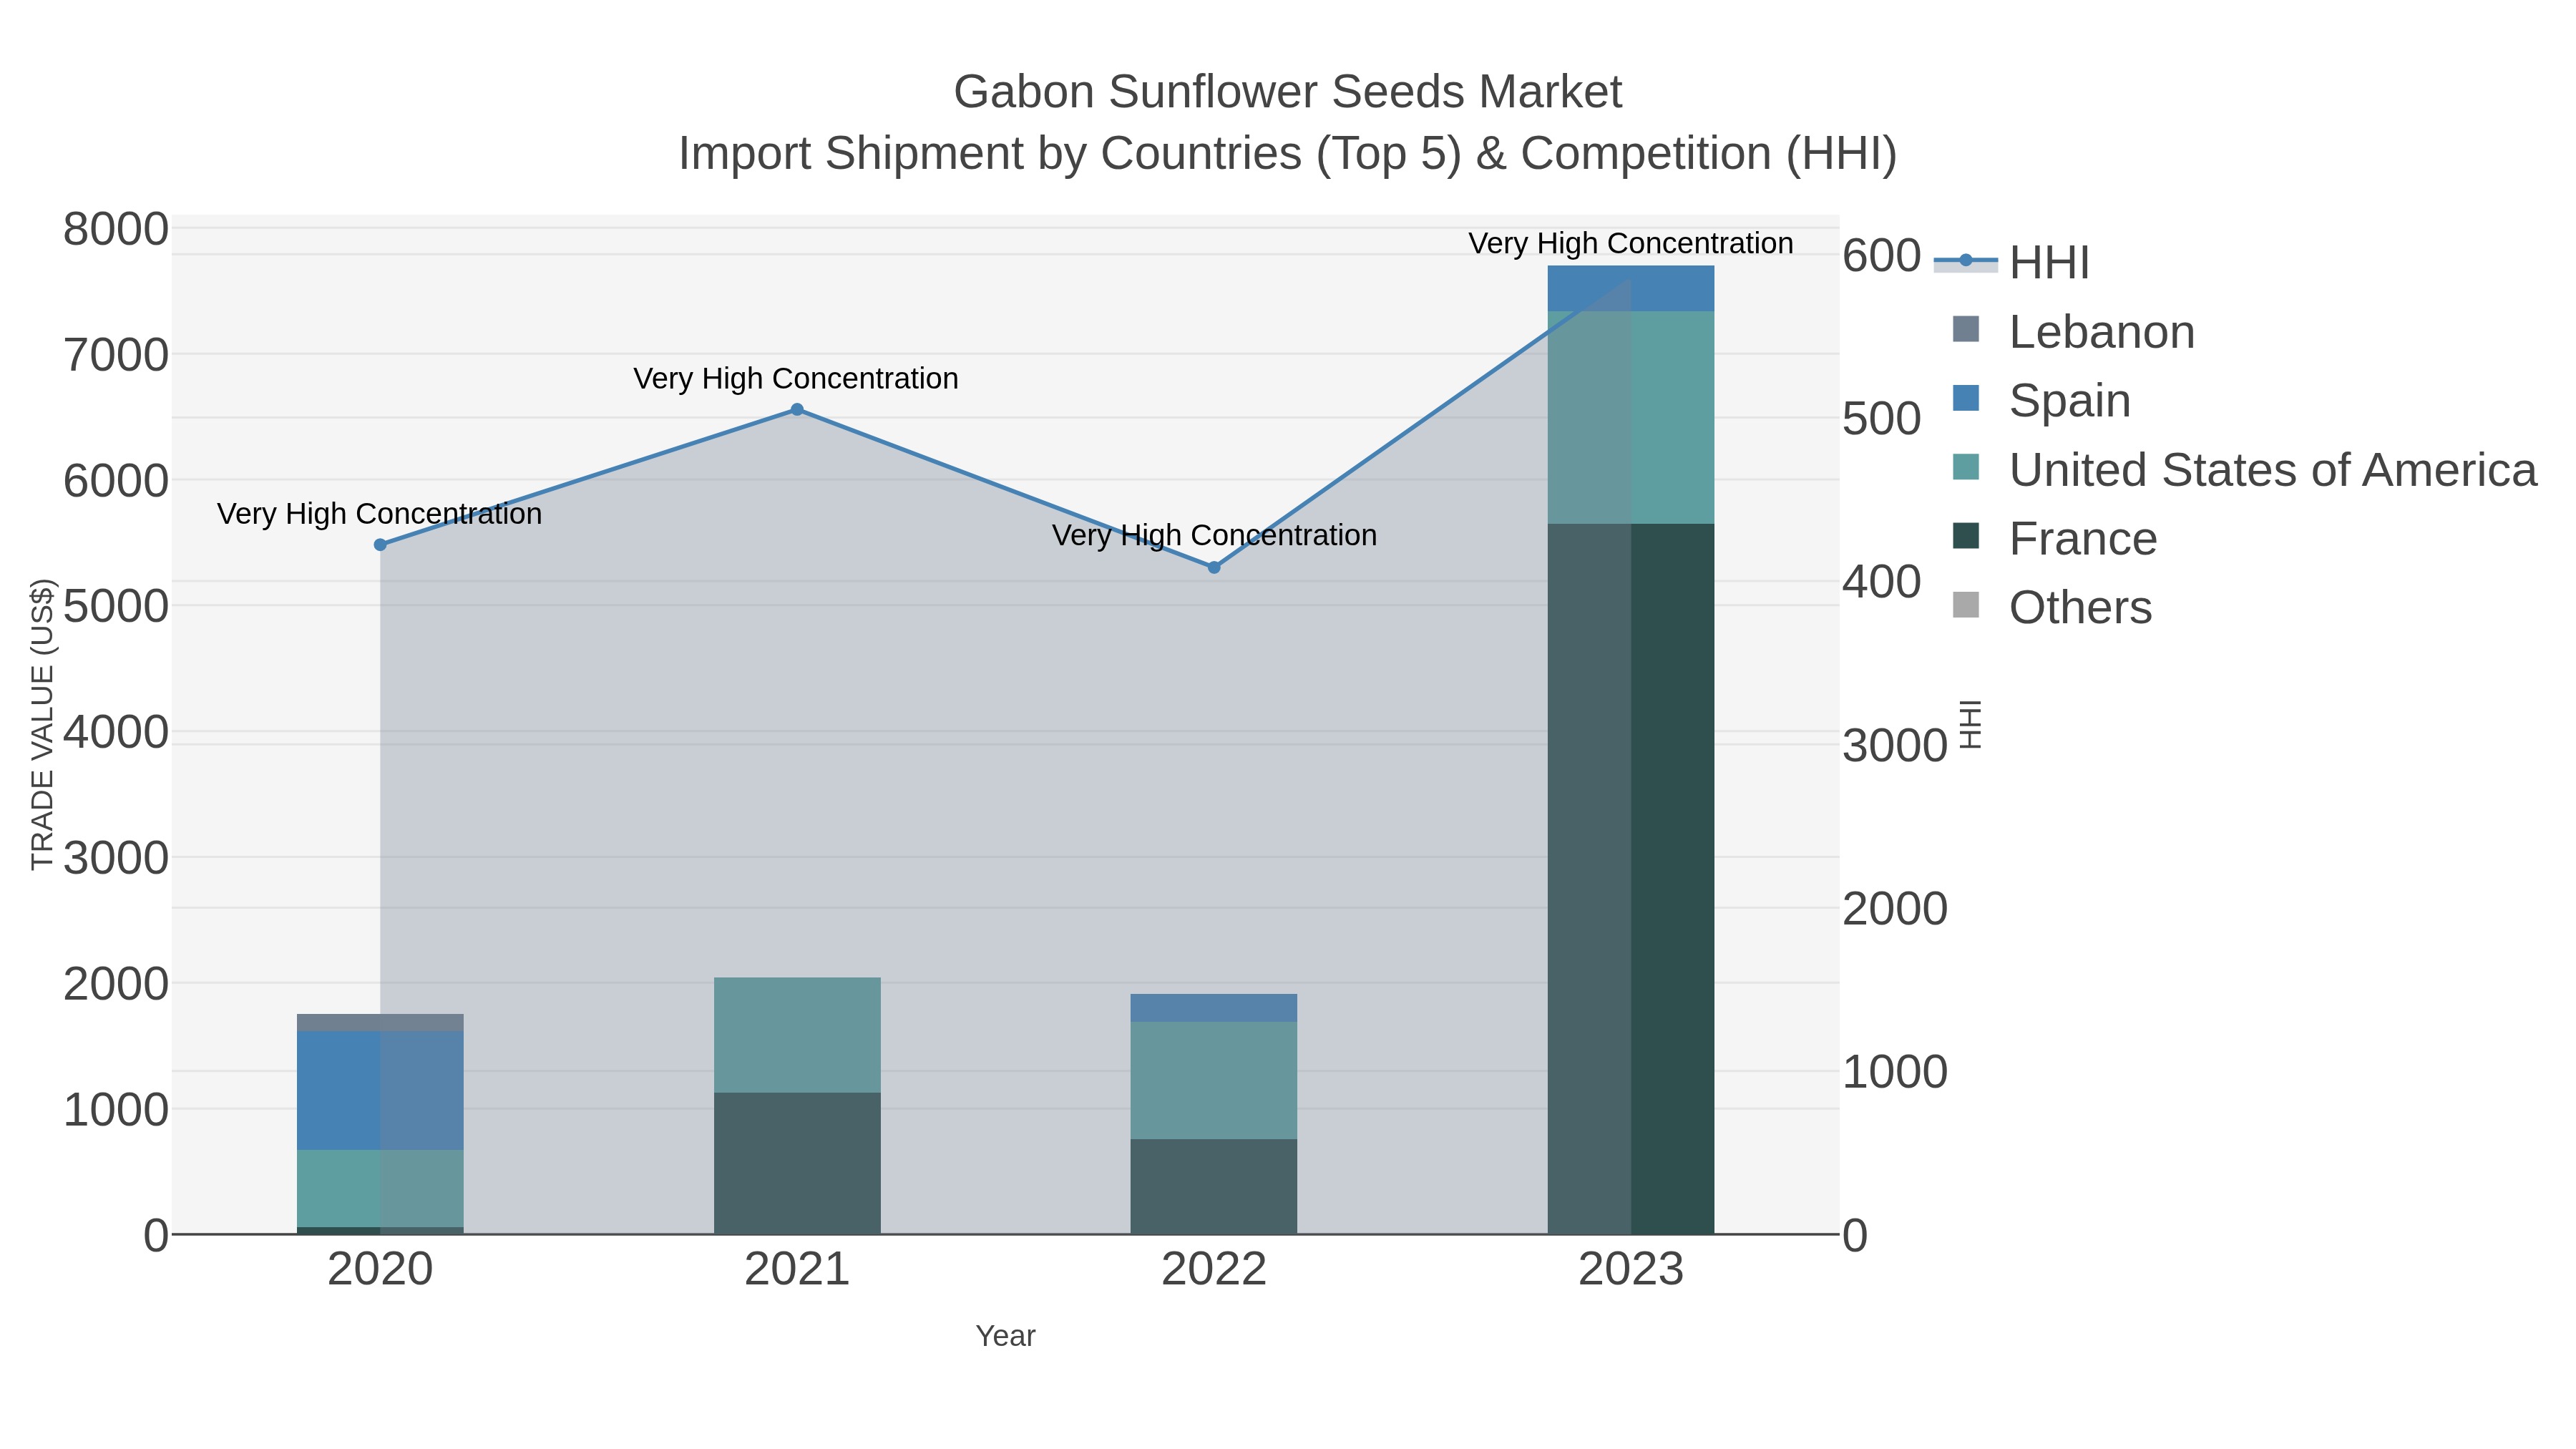This screenshot has height=1449, width=2576.
Task: Click the 2021 x-axis label
Action: 797,1270
